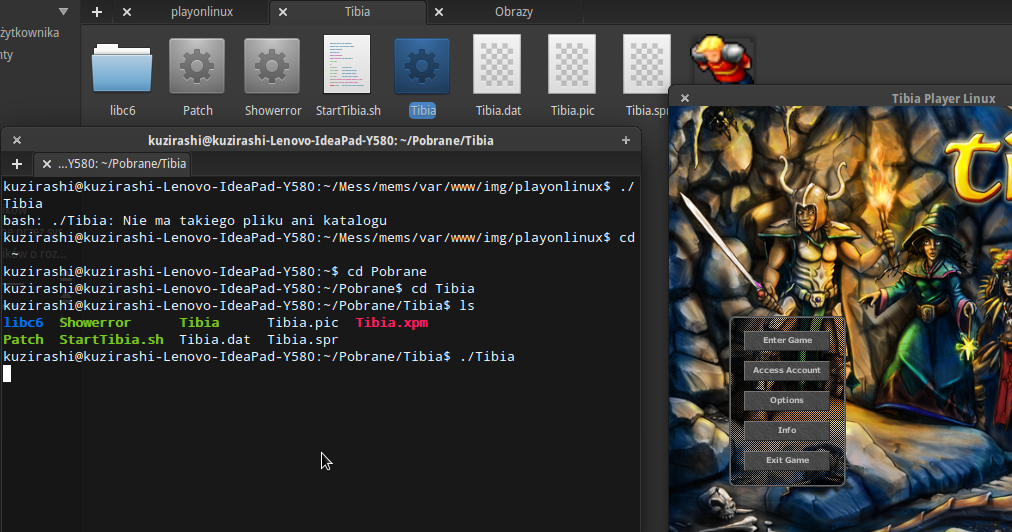Select the Showerror executable icon
The image size is (1012, 532).
[x=272, y=66]
